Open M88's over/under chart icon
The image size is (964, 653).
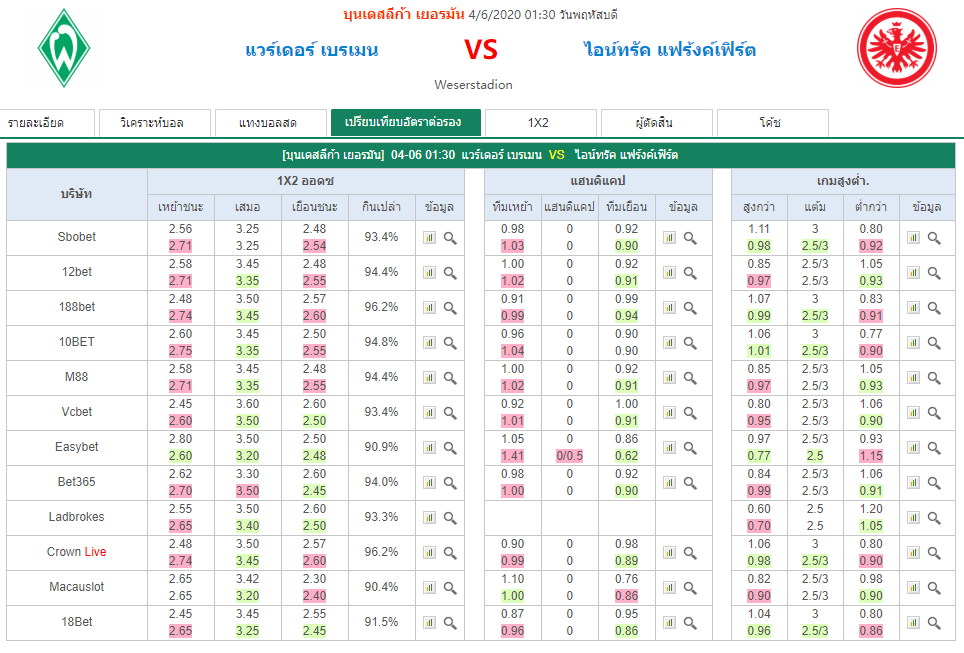914,378
